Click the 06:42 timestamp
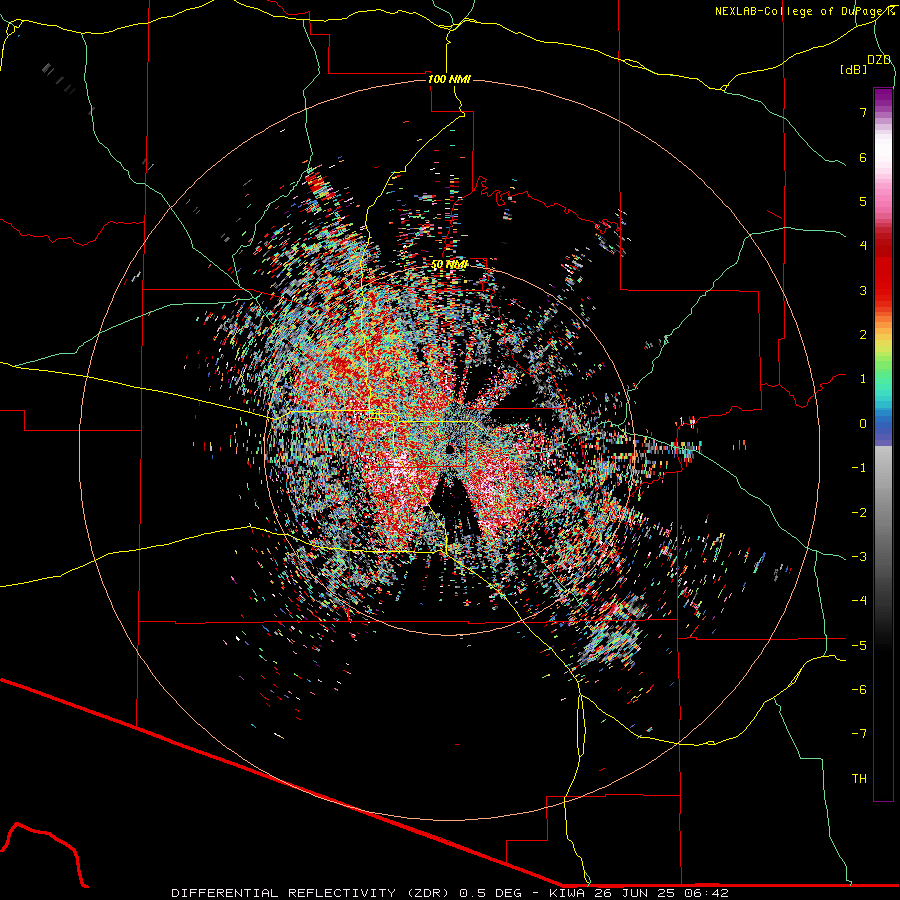Screen dimensions: 900x900 (x=709, y=893)
